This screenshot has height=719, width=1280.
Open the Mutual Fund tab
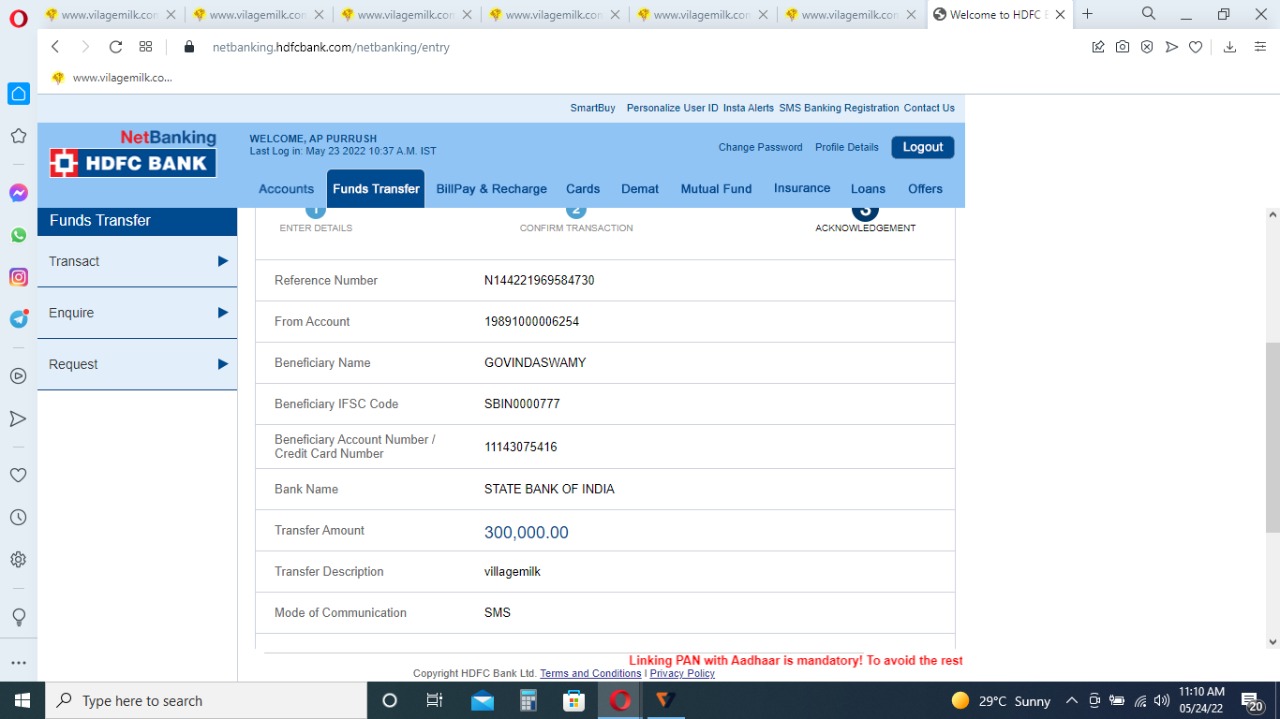(x=716, y=189)
